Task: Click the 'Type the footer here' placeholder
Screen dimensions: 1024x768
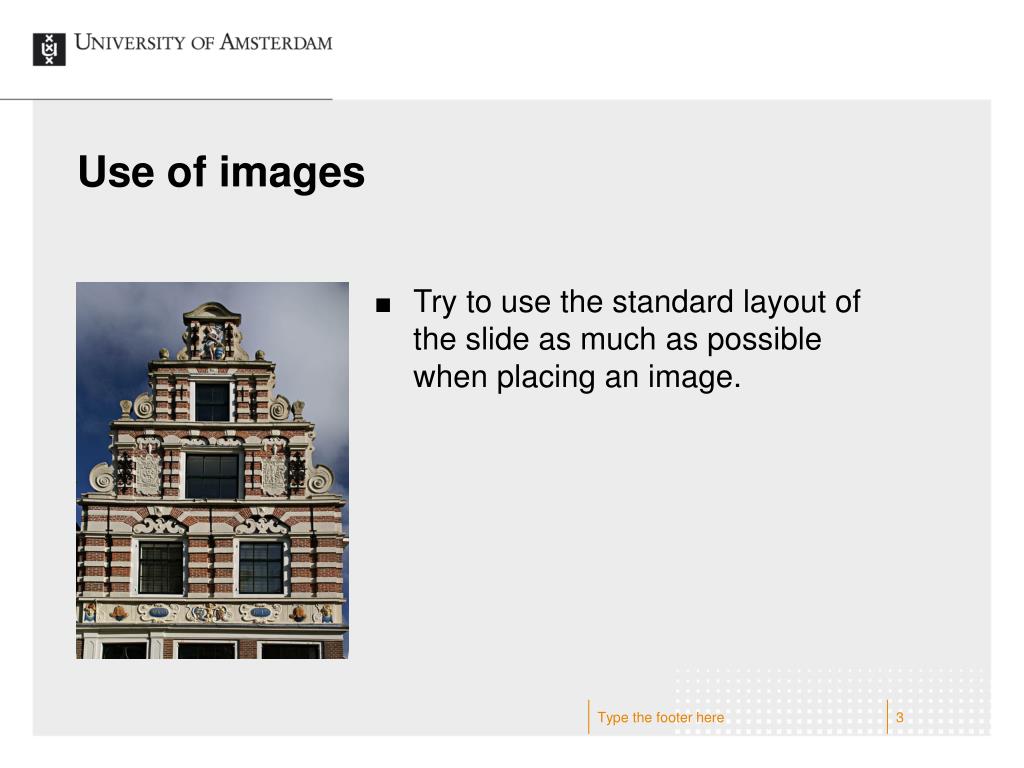Action: (x=660, y=717)
